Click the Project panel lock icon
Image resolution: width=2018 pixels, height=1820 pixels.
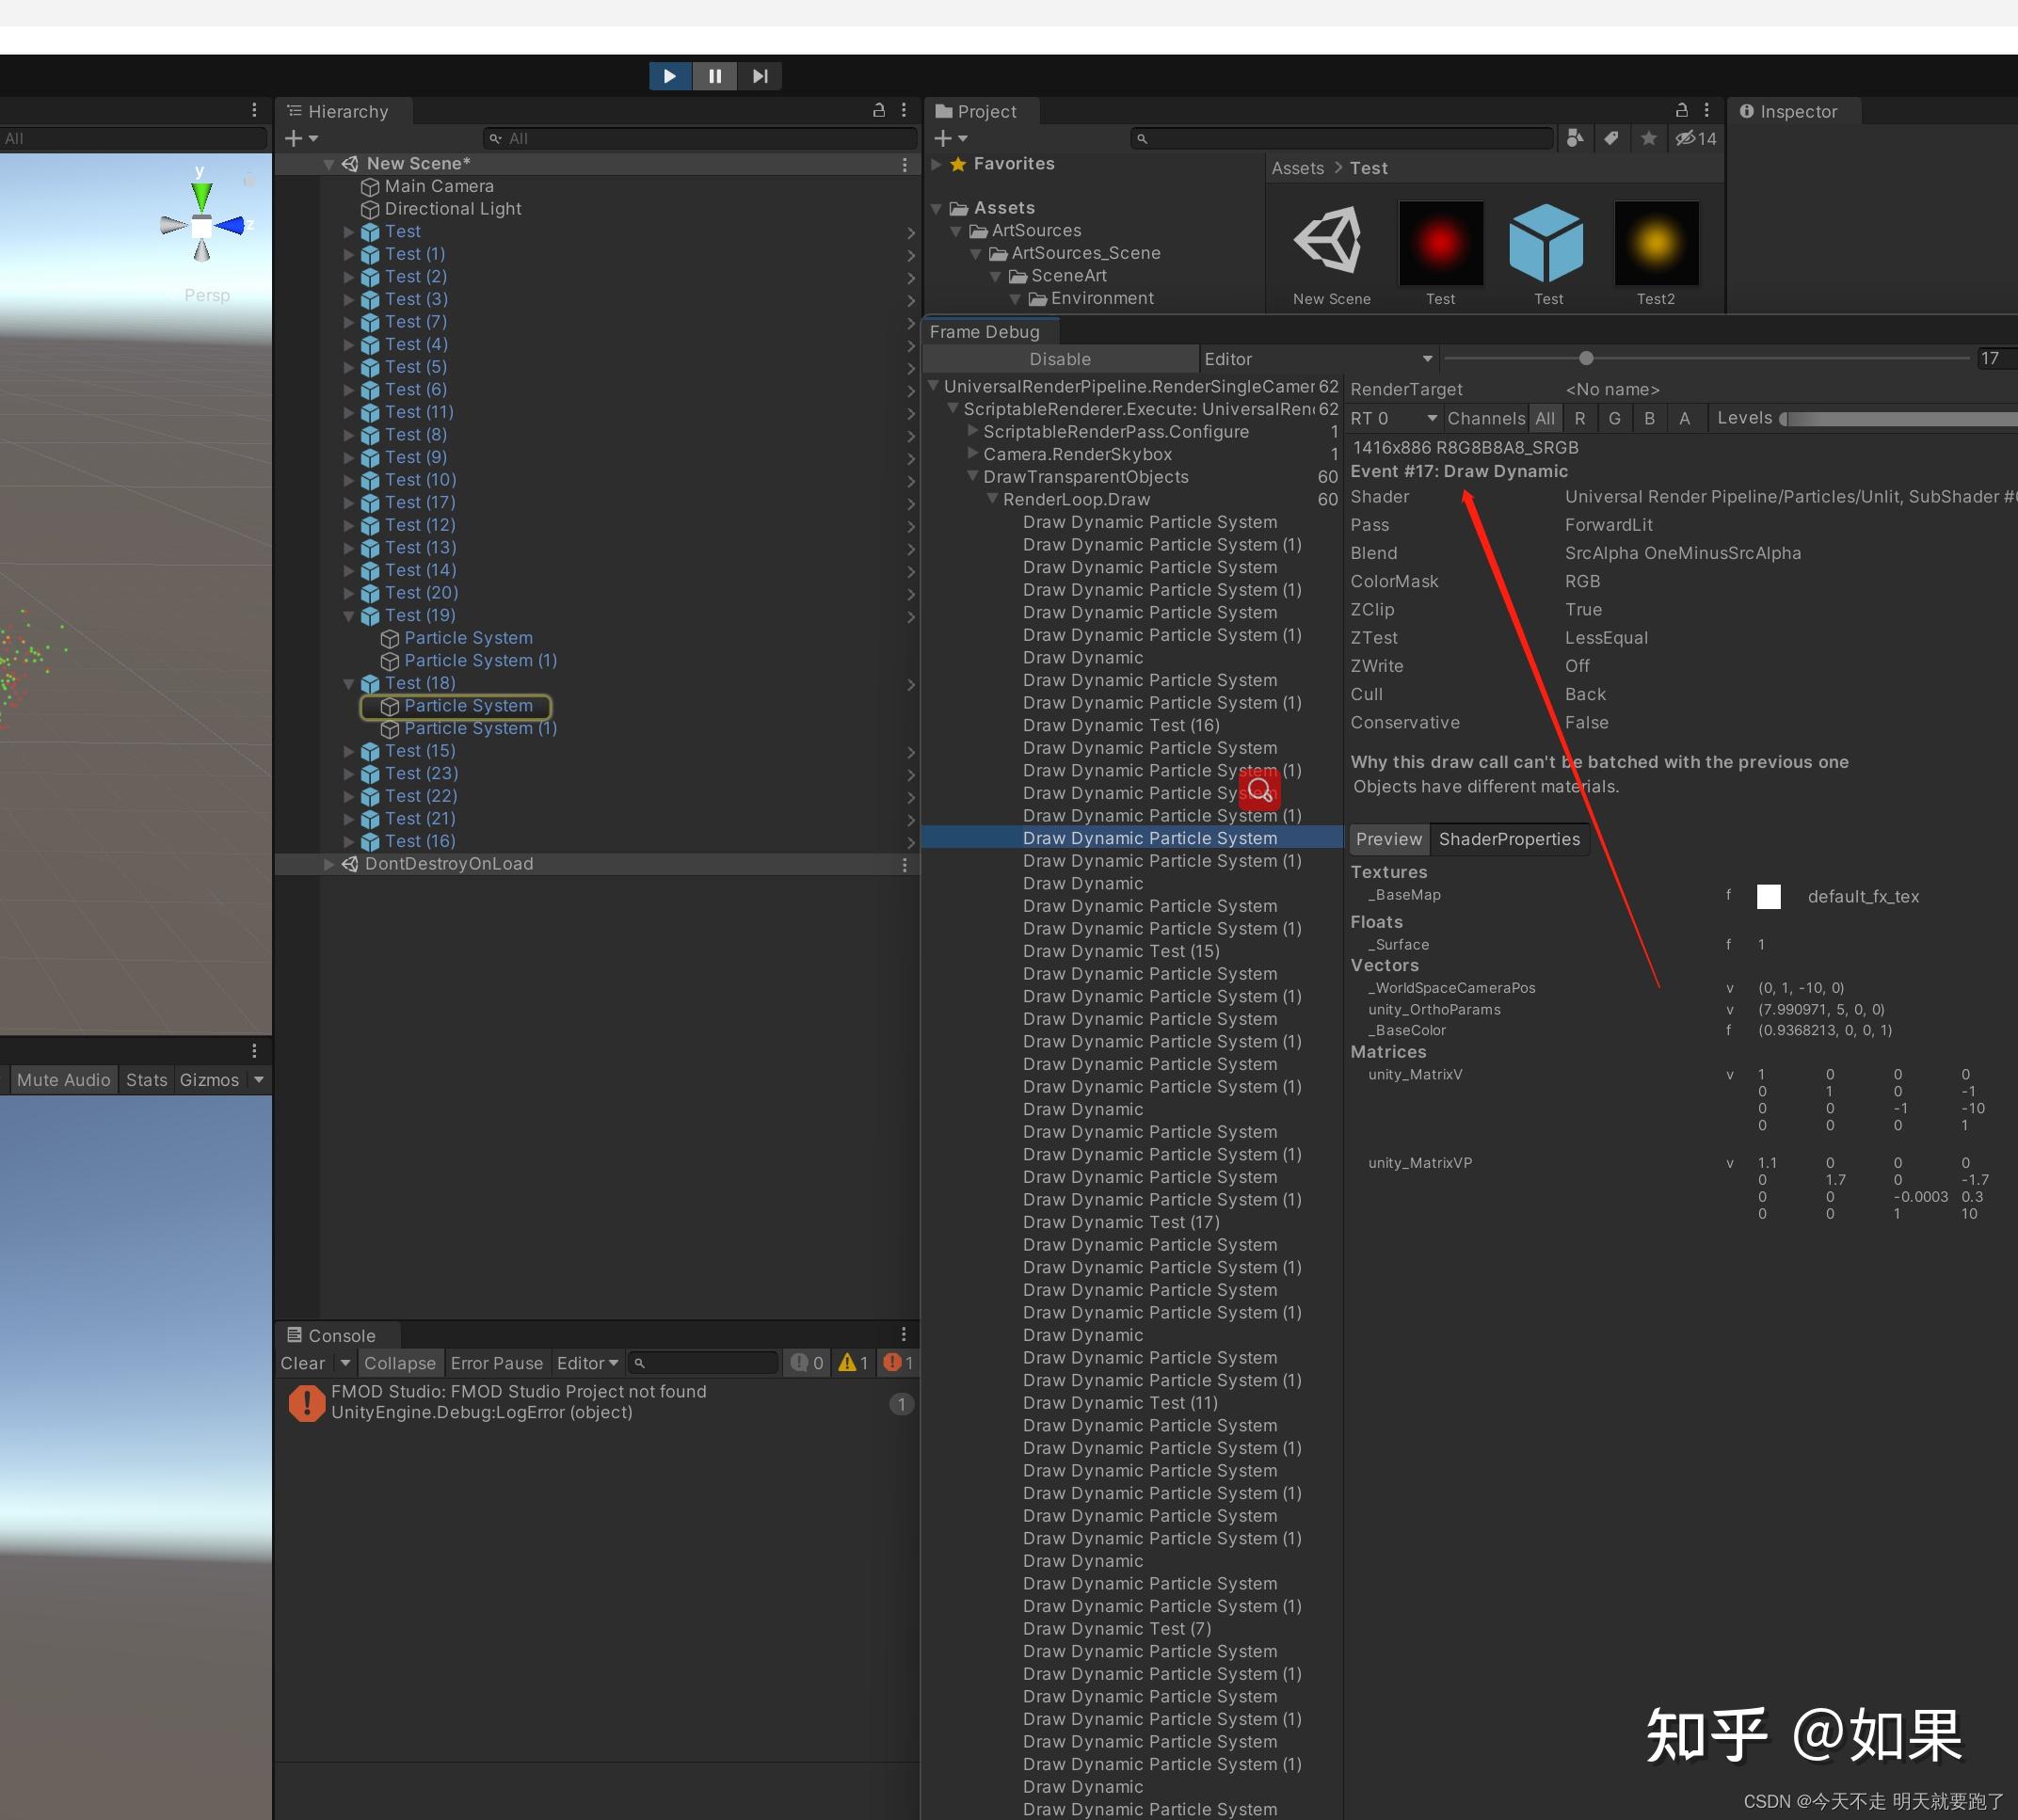click(x=1682, y=110)
